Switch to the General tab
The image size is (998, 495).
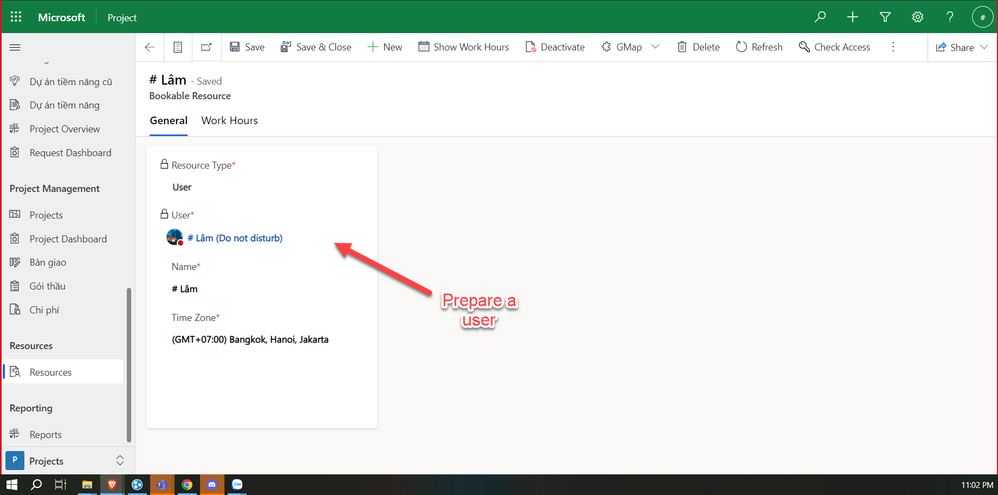(x=169, y=120)
